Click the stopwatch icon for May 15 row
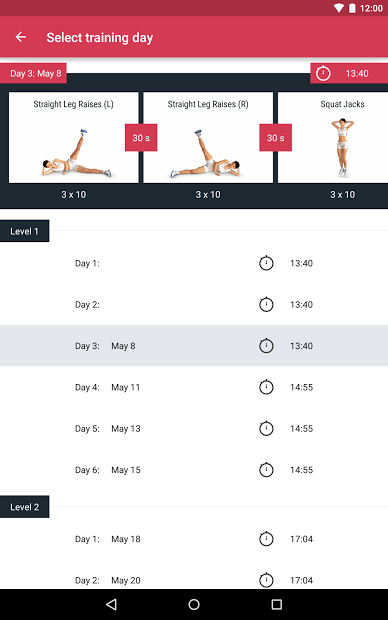Screen dimensions: 388x620 coord(266,469)
